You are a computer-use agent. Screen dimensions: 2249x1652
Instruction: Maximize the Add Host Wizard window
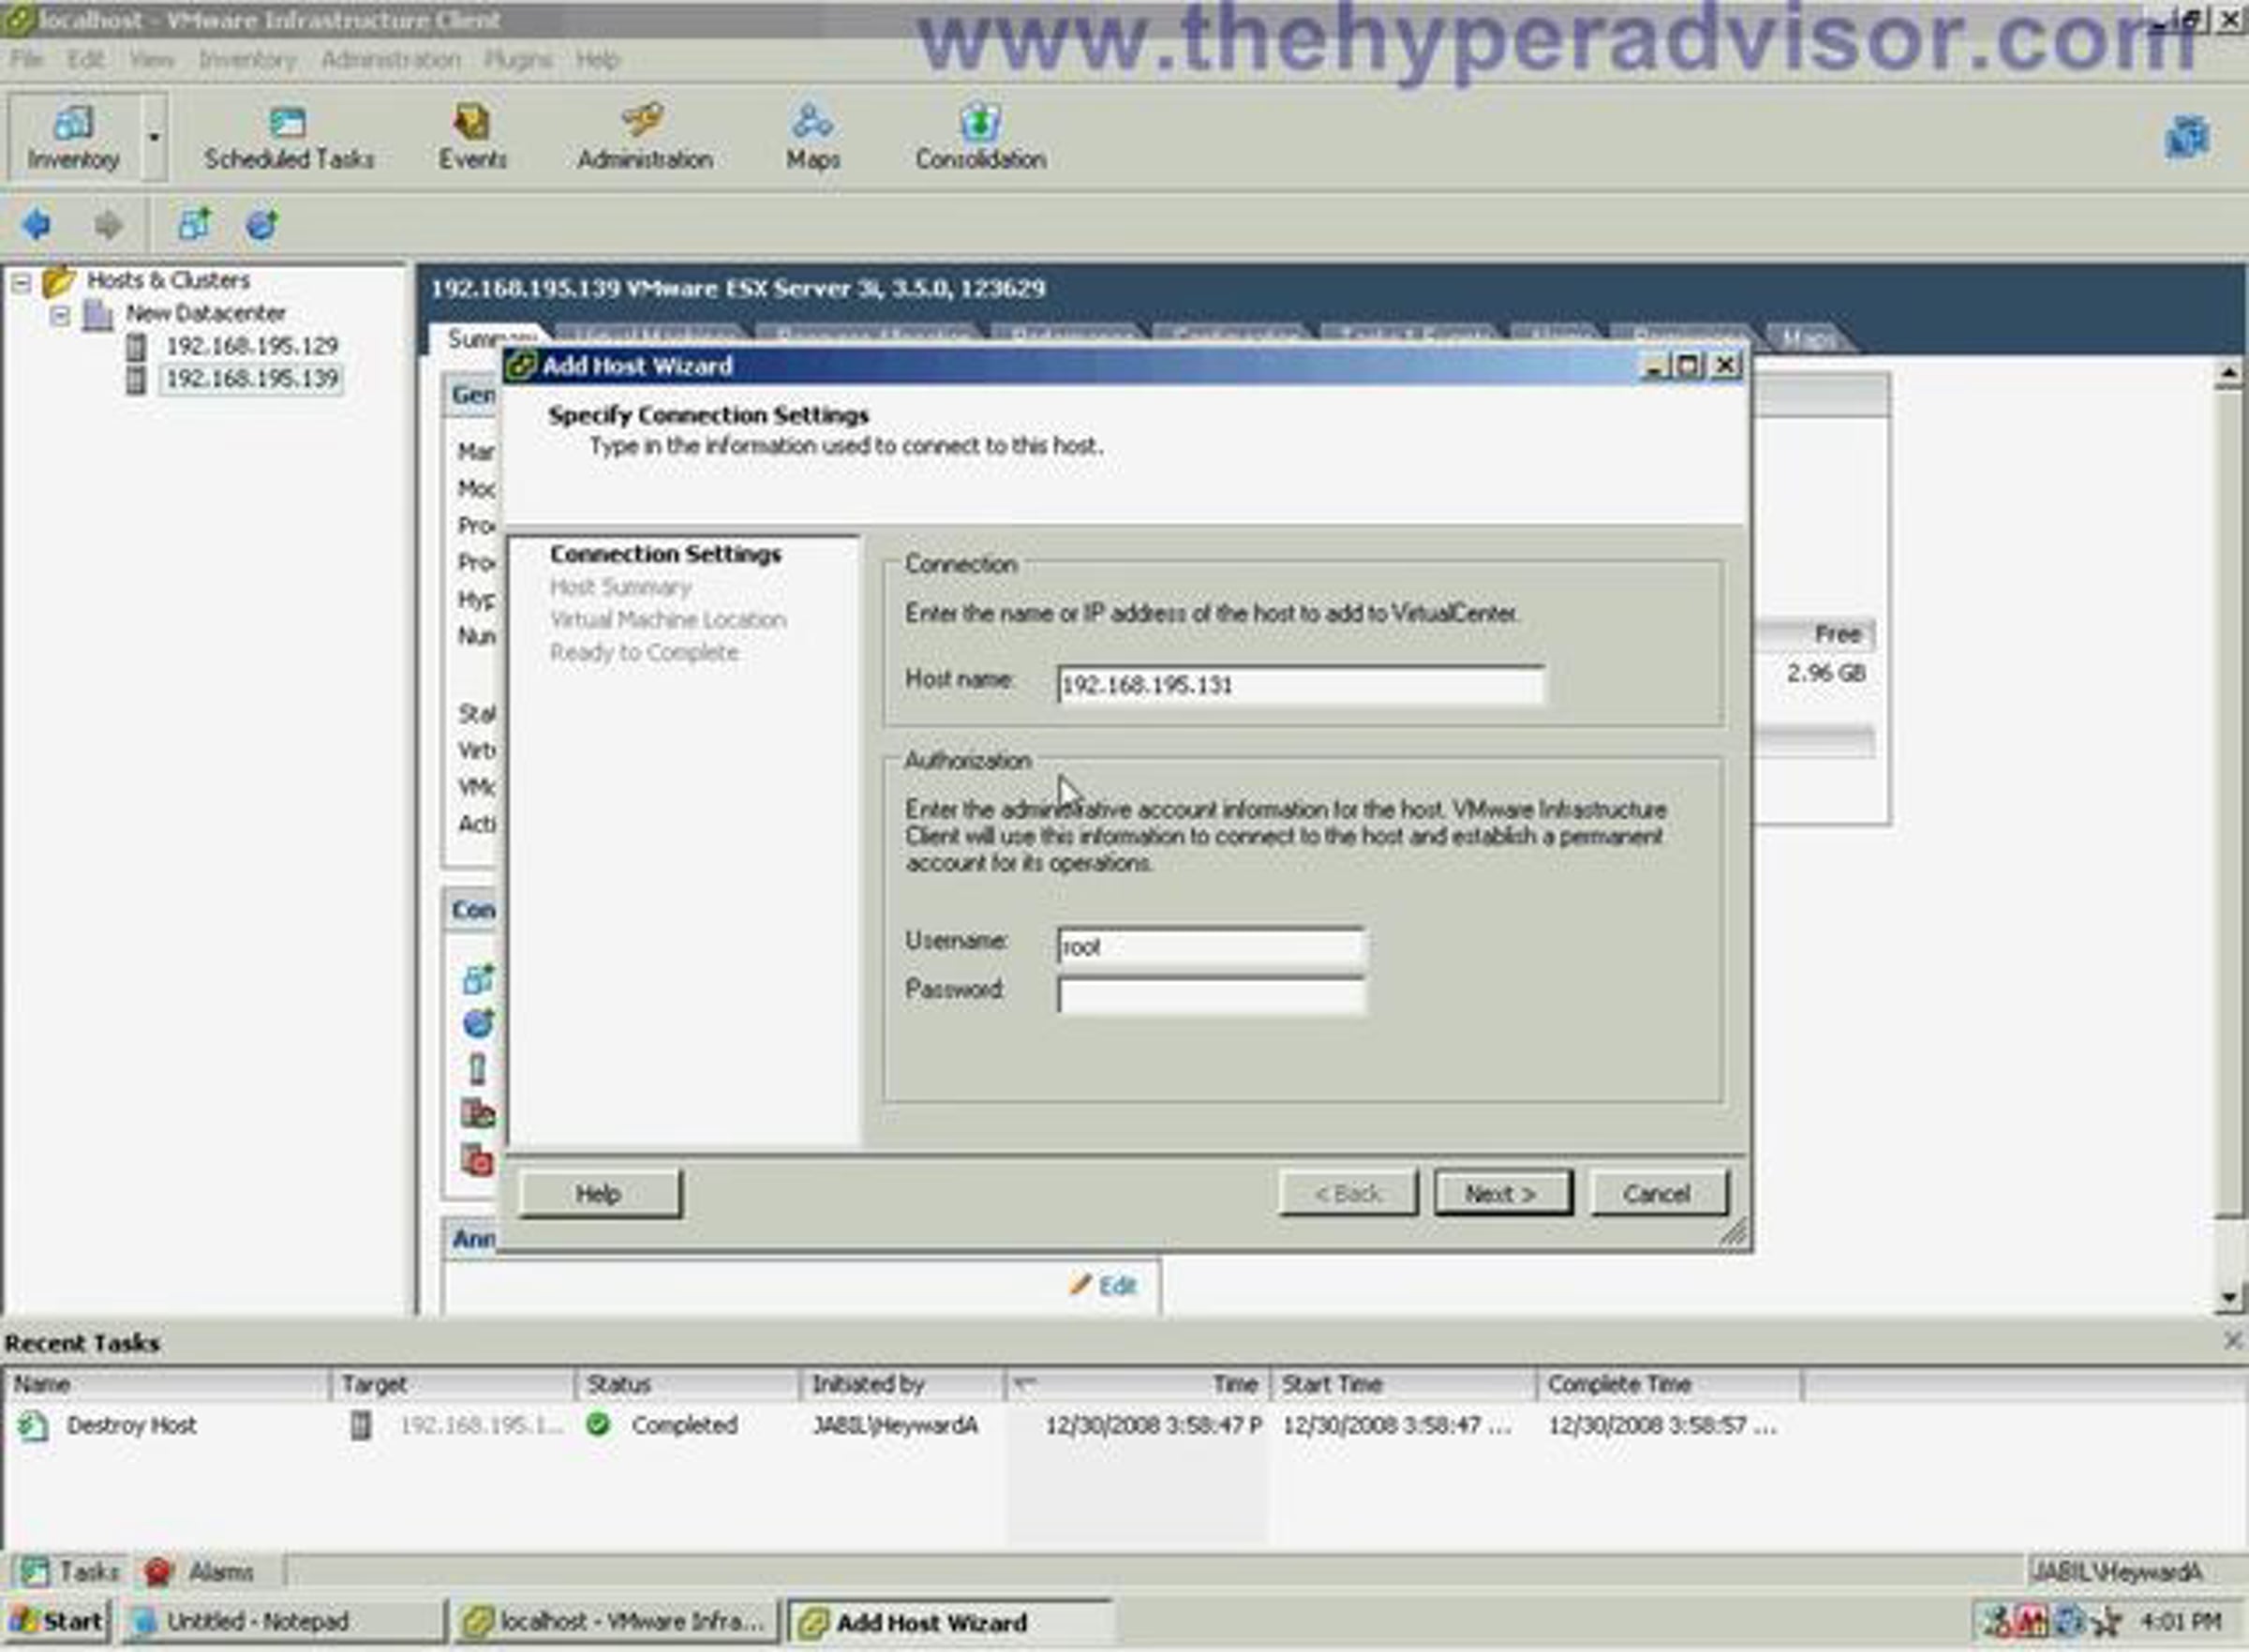point(1690,365)
